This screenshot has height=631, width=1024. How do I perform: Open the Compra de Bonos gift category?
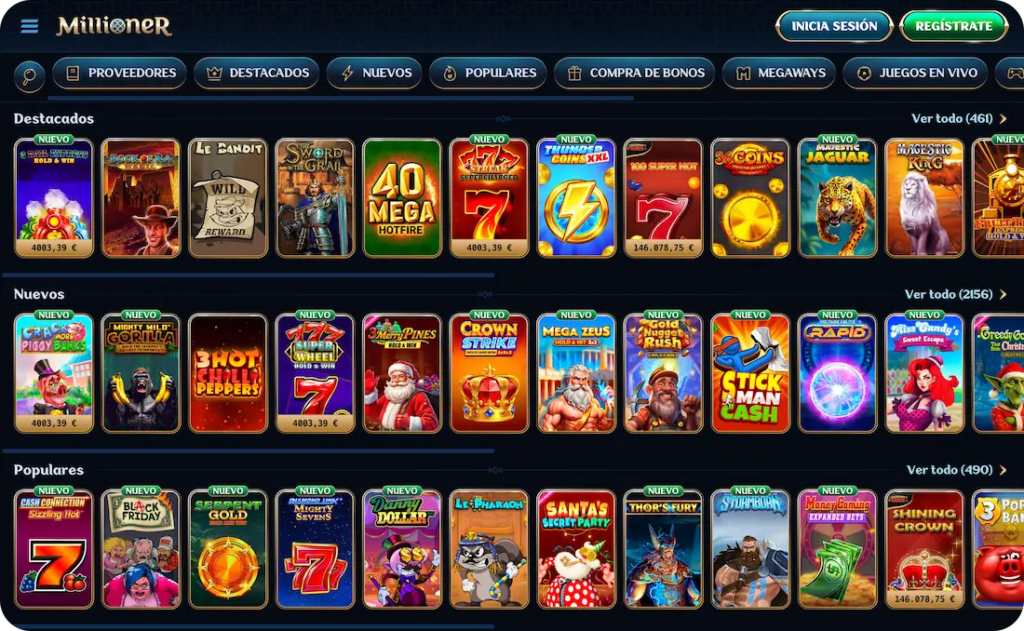634,73
